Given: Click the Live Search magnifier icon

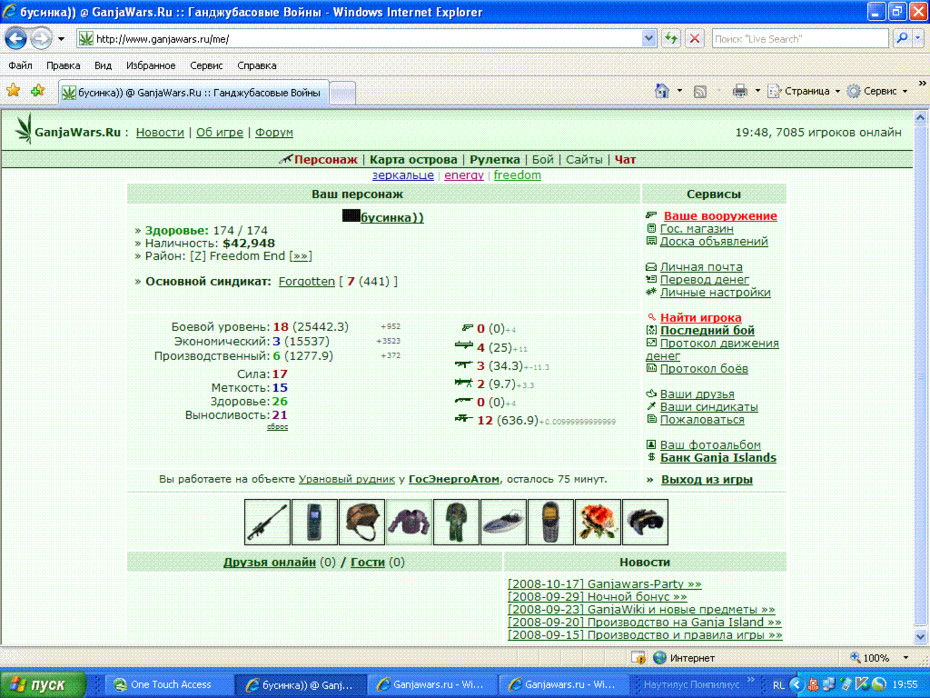Looking at the screenshot, I should point(902,39).
